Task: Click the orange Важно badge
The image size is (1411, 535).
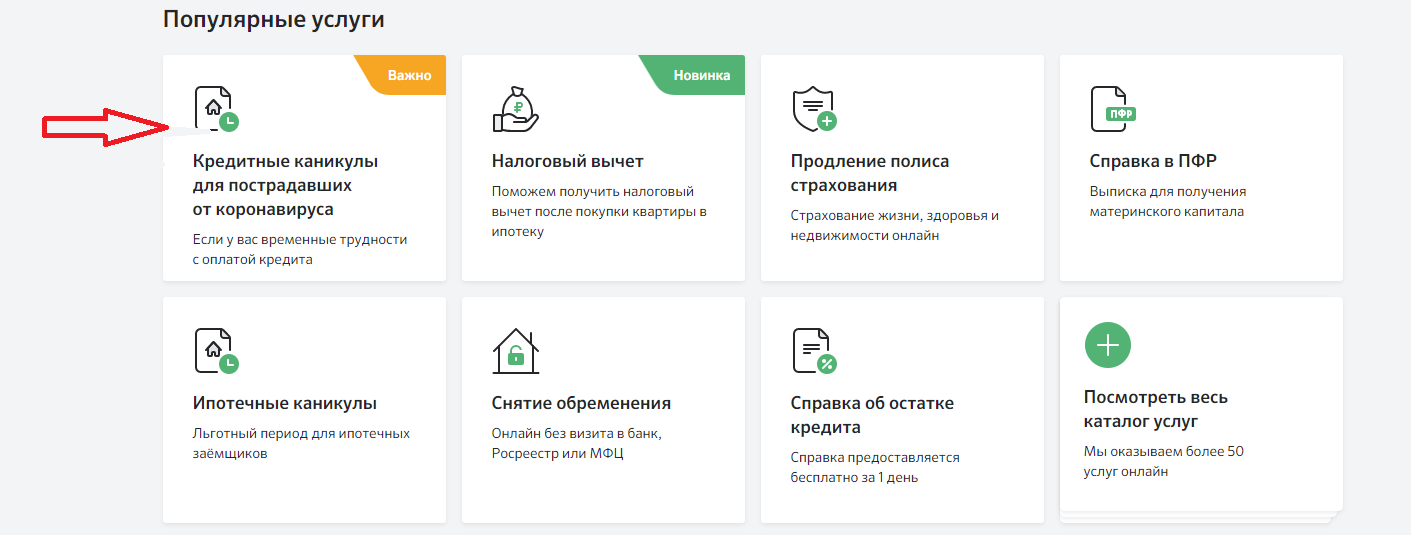Action: pos(408,75)
